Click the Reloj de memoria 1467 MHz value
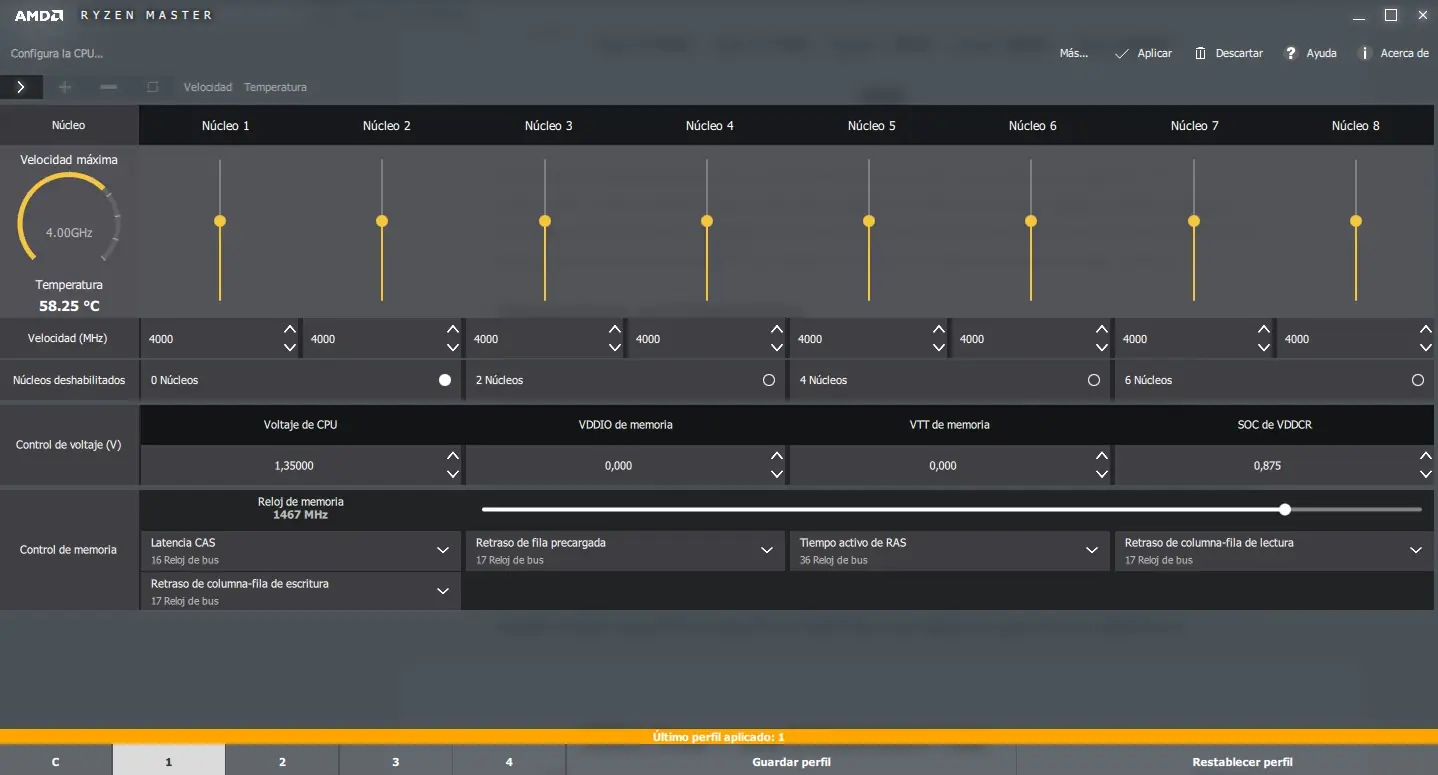Viewport: 1438px width, 775px height. (x=300, y=515)
